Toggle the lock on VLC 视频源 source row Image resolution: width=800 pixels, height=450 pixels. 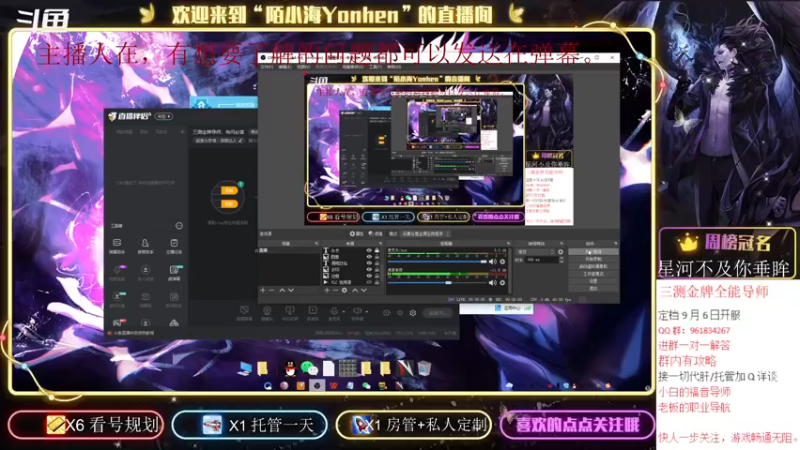point(377,282)
